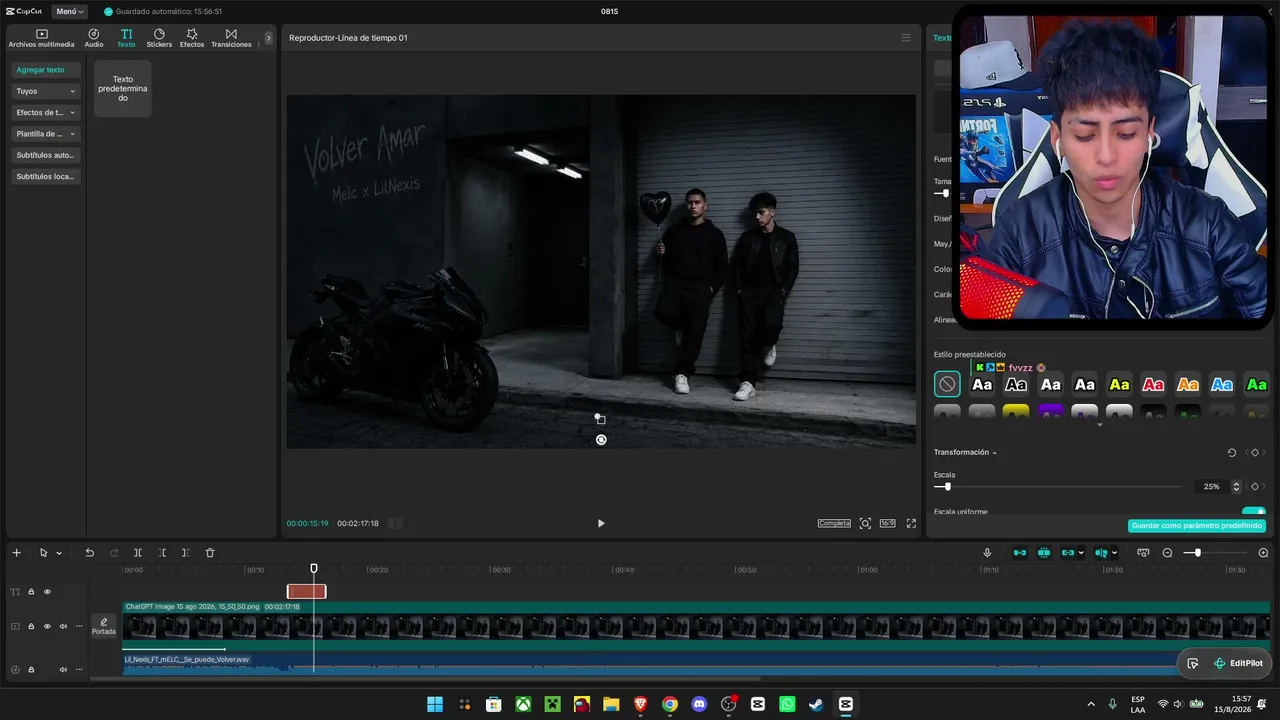Mute the main video track

63,627
